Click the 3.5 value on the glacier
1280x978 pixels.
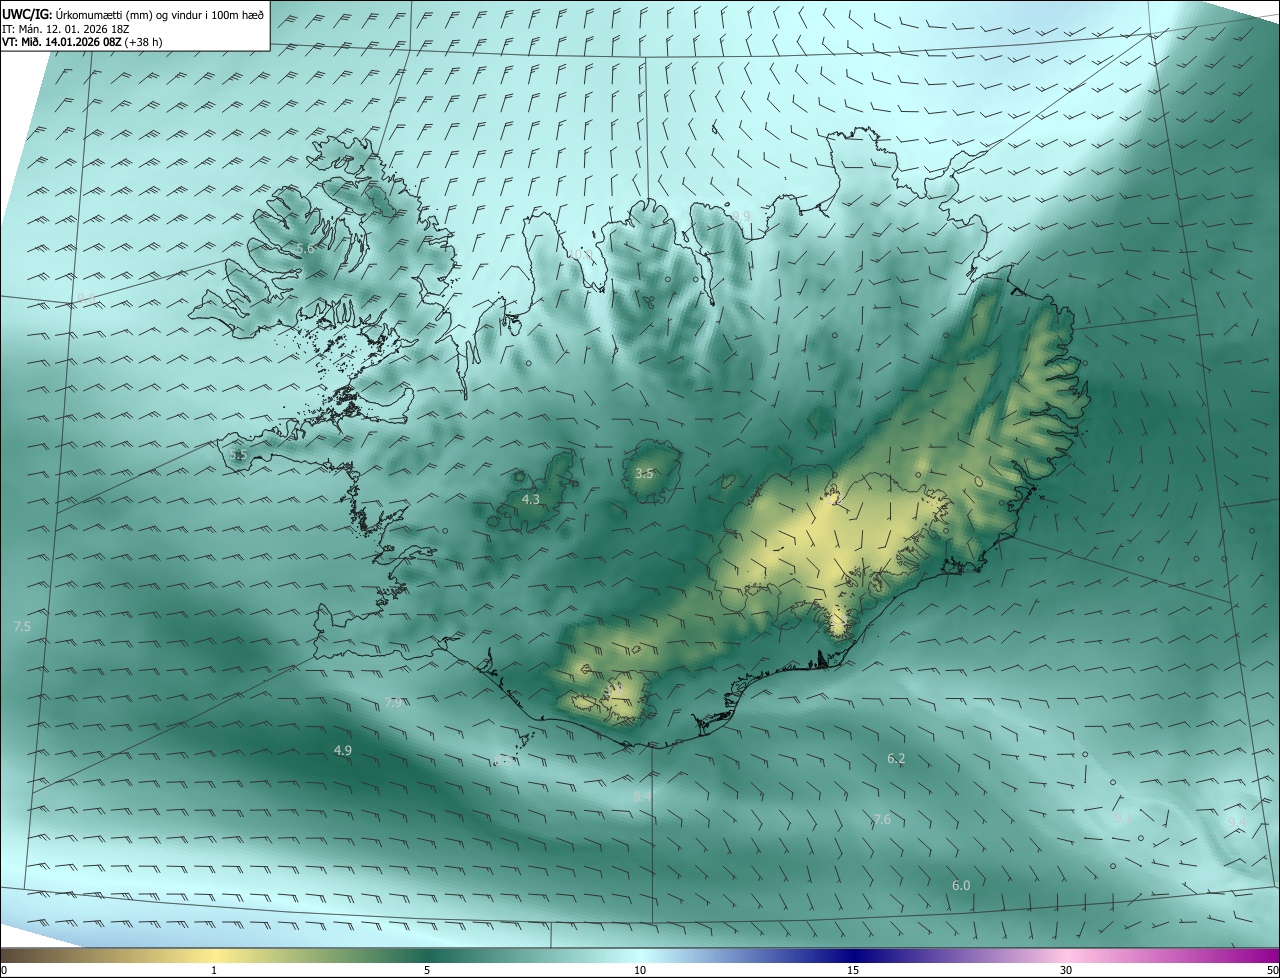tap(644, 474)
